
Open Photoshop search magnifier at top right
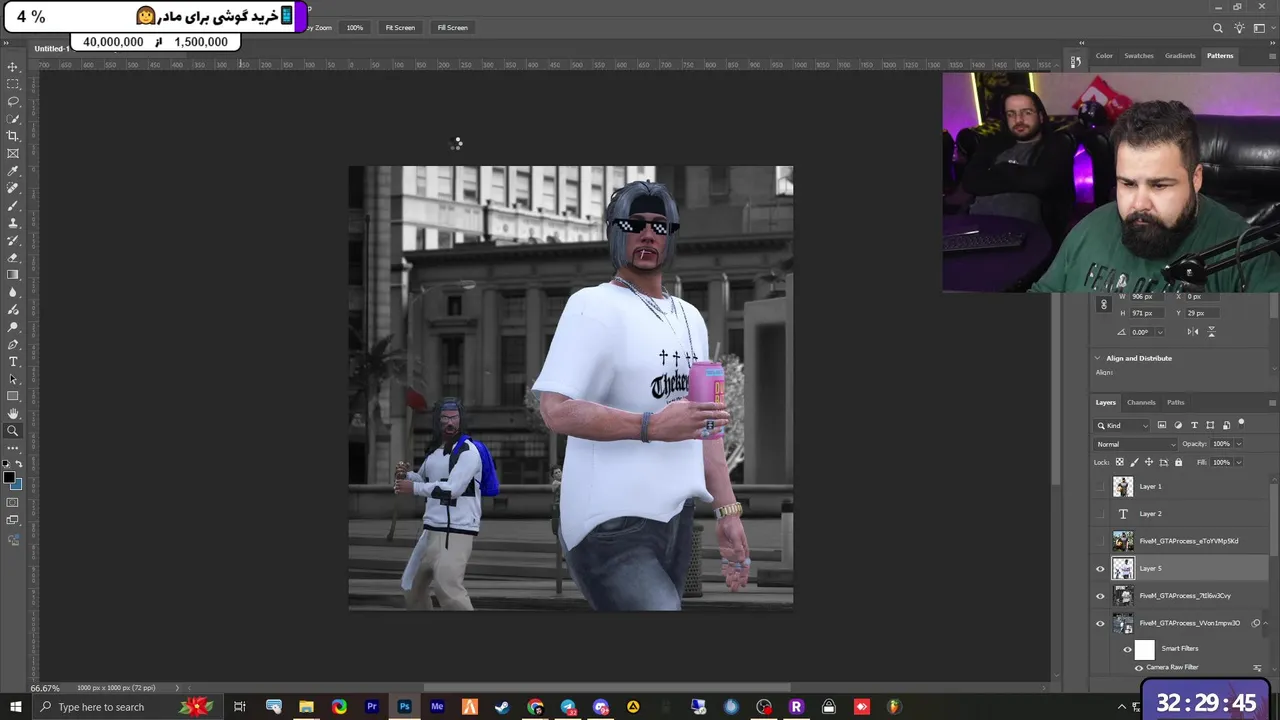click(1218, 28)
